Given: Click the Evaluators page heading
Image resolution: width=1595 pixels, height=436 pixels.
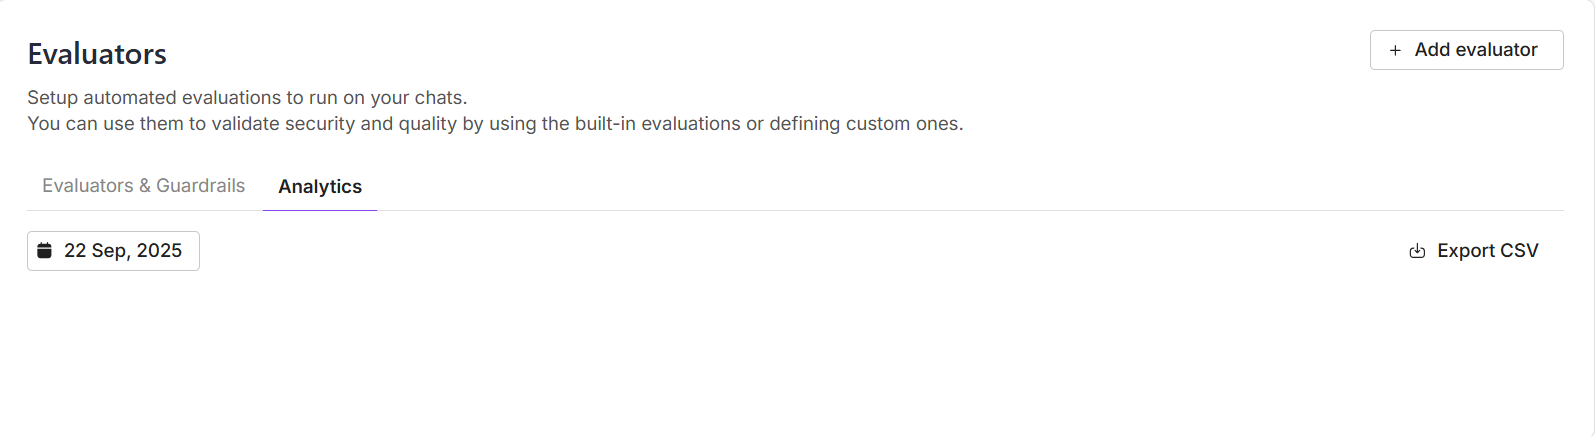Looking at the screenshot, I should click(97, 54).
